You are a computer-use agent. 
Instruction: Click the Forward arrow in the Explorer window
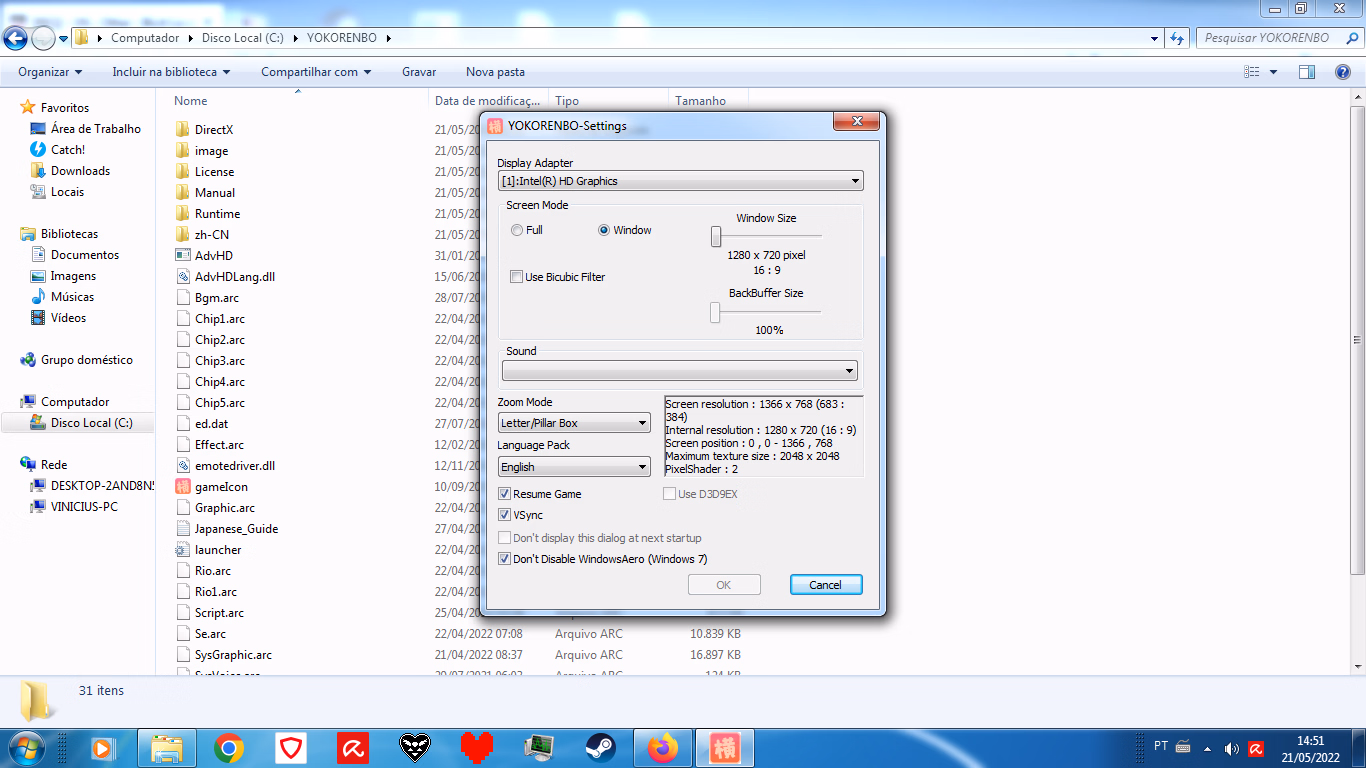43,38
